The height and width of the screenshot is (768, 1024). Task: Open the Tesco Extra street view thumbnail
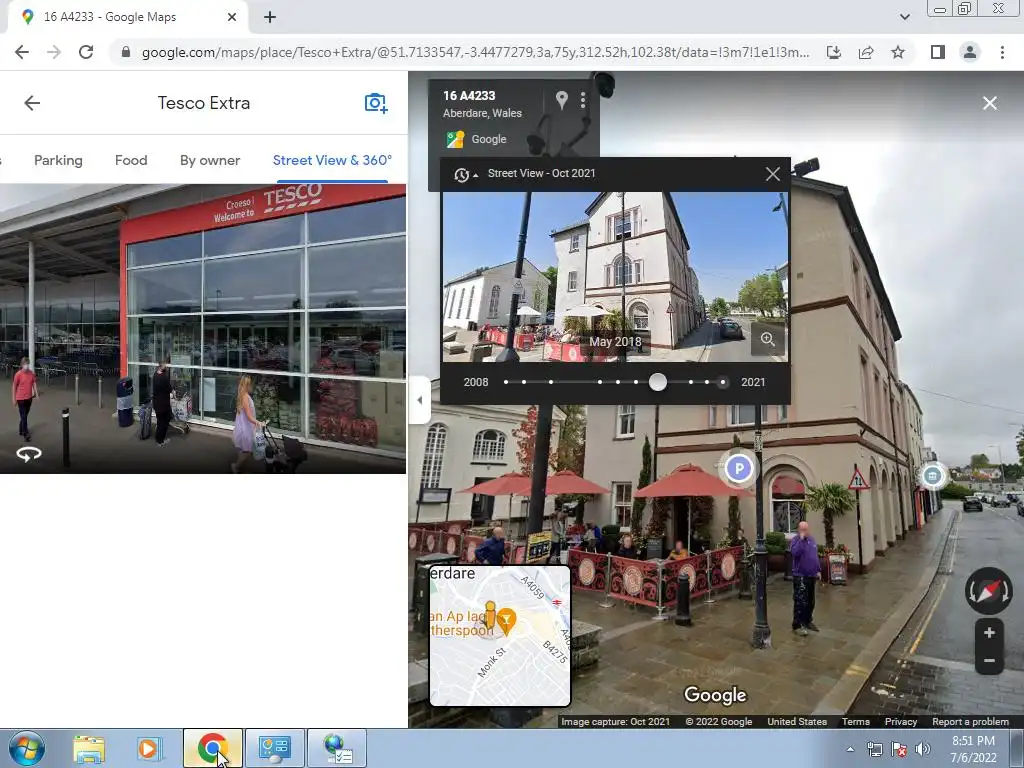(x=202, y=328)
